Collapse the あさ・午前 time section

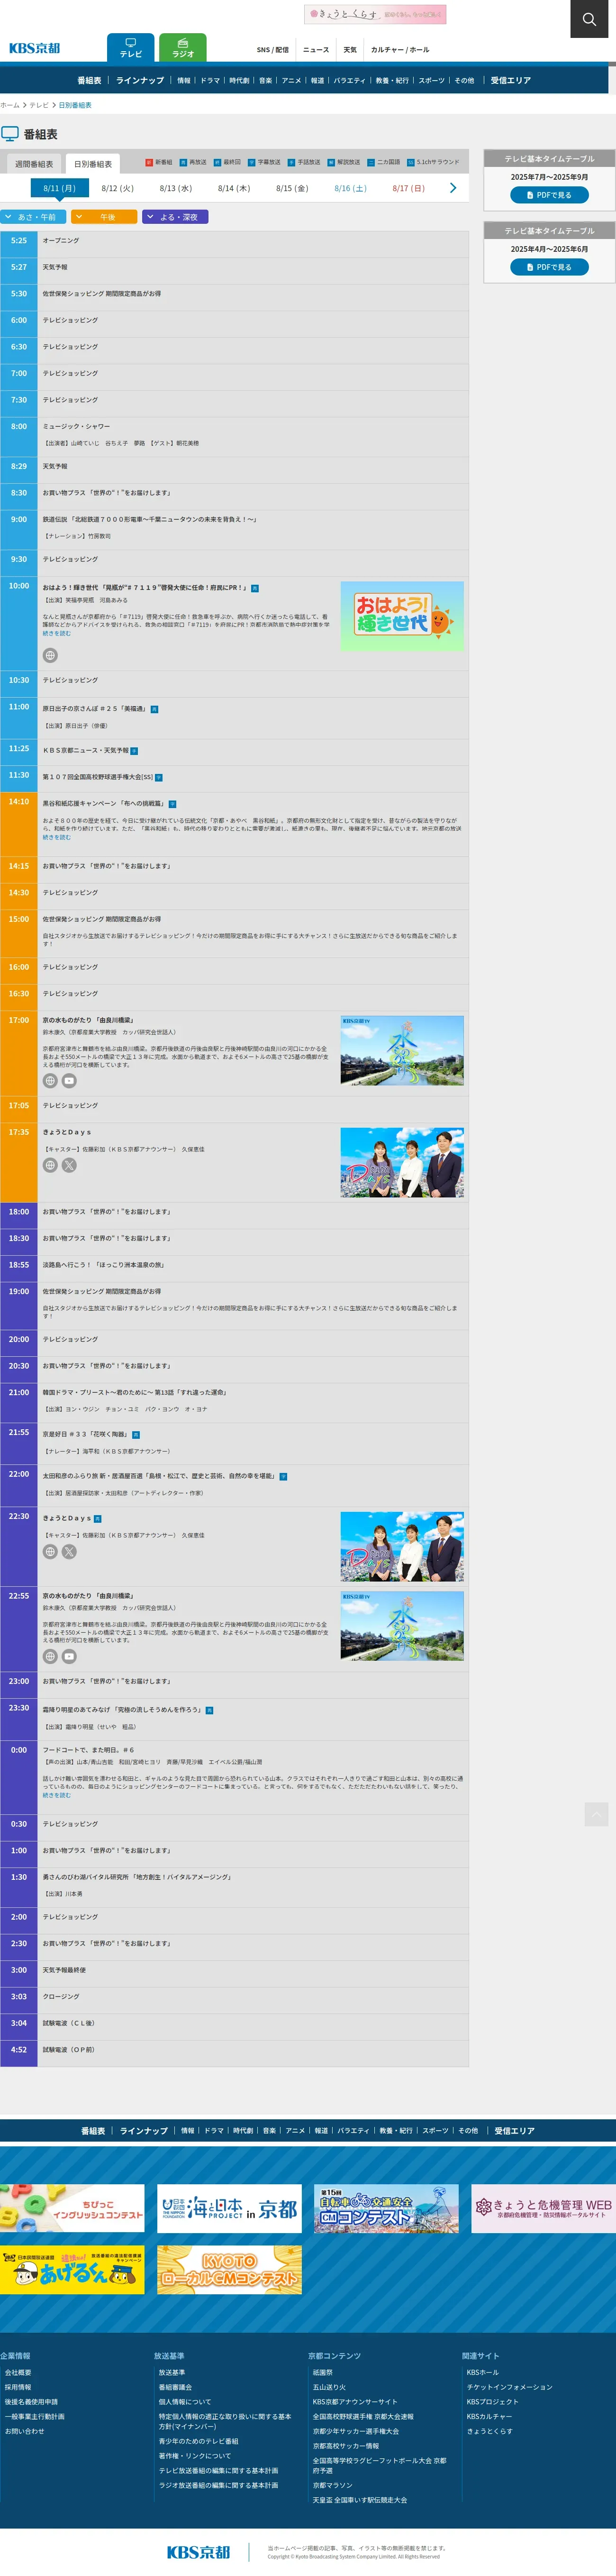(x=33, y=217)
